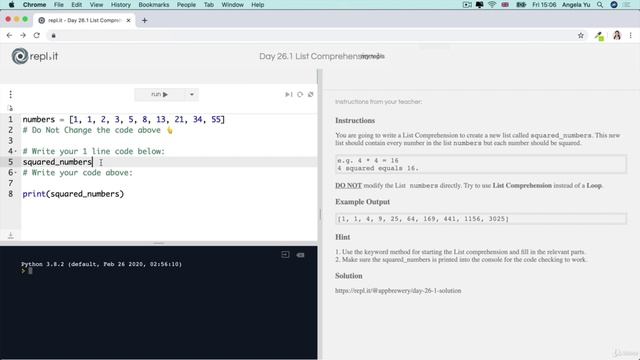Click the Wi-Fi status icon
The image size is (640, 360).
tap(492, 5)
